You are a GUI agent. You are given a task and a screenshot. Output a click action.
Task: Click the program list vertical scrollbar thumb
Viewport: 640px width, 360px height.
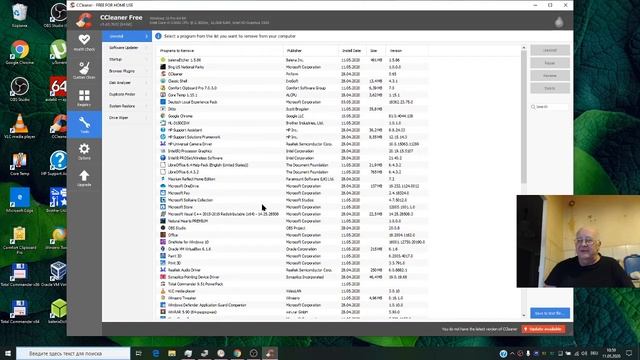[x=524, y=117]
